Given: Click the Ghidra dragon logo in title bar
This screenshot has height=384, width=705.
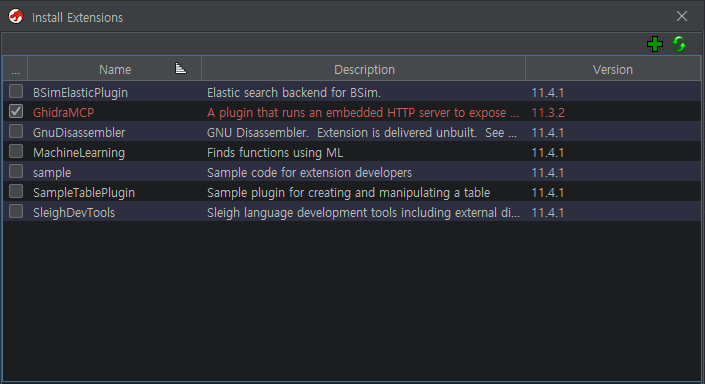Looking at the screenshot, I should pos(16,17).
